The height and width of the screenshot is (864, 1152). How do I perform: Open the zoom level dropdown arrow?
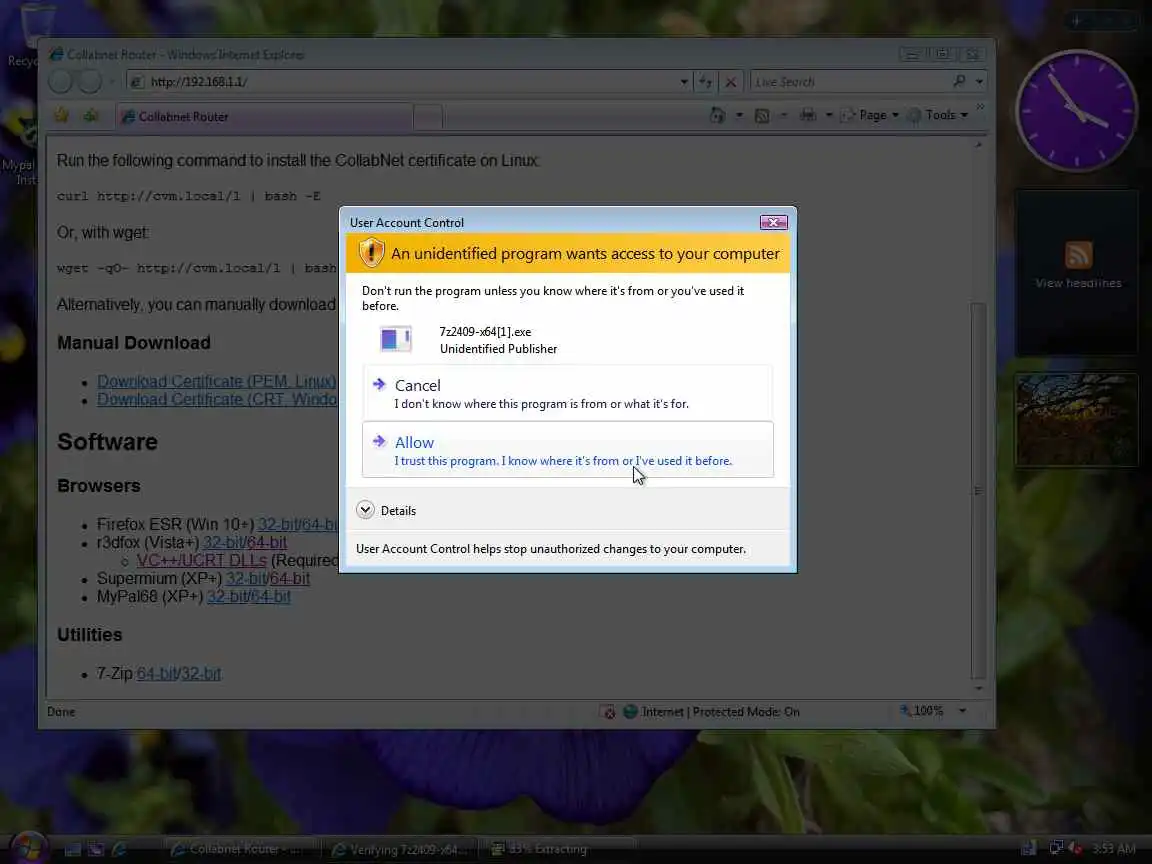pyautogui.click(x=962, y=710)
